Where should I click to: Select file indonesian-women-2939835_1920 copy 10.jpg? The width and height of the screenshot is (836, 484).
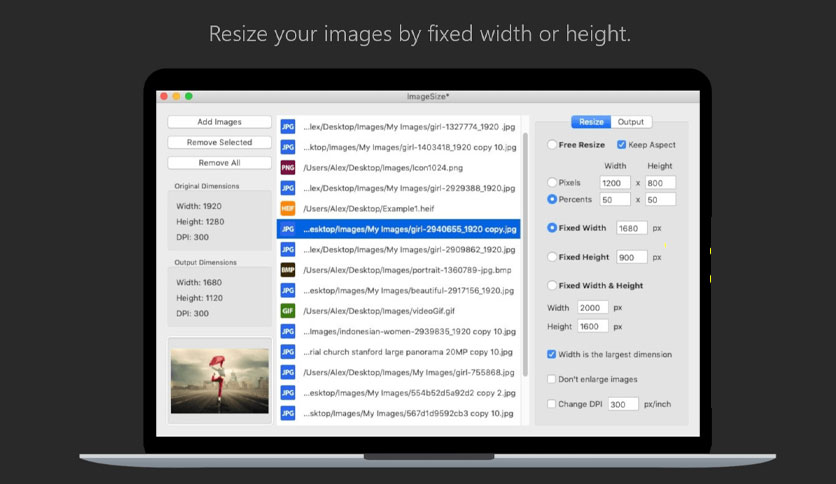click(x=398, y=332)
